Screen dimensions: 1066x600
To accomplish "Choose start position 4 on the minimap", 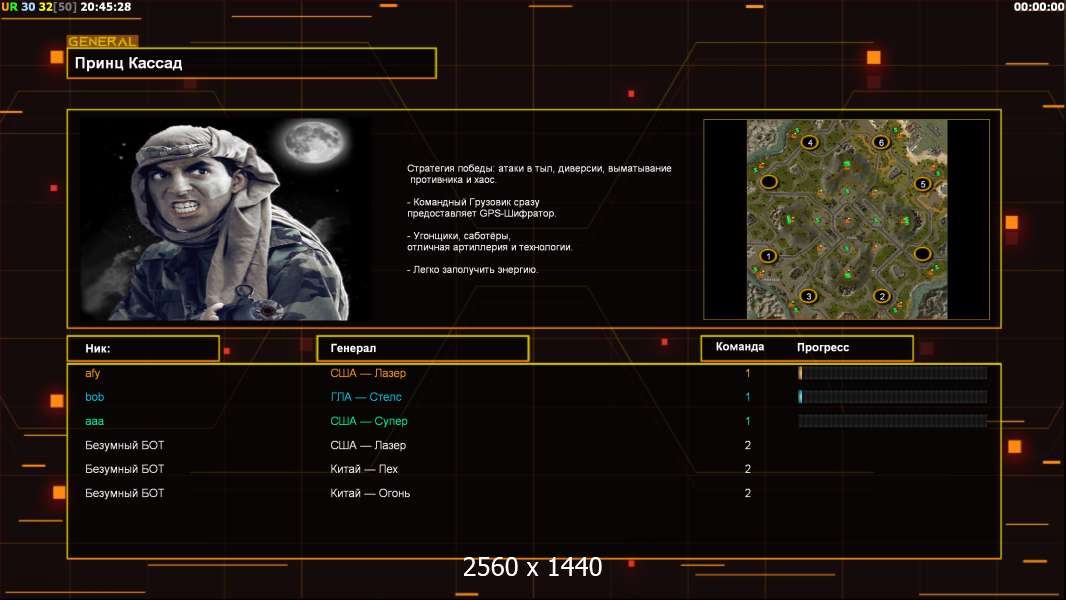I will (809, 142).
